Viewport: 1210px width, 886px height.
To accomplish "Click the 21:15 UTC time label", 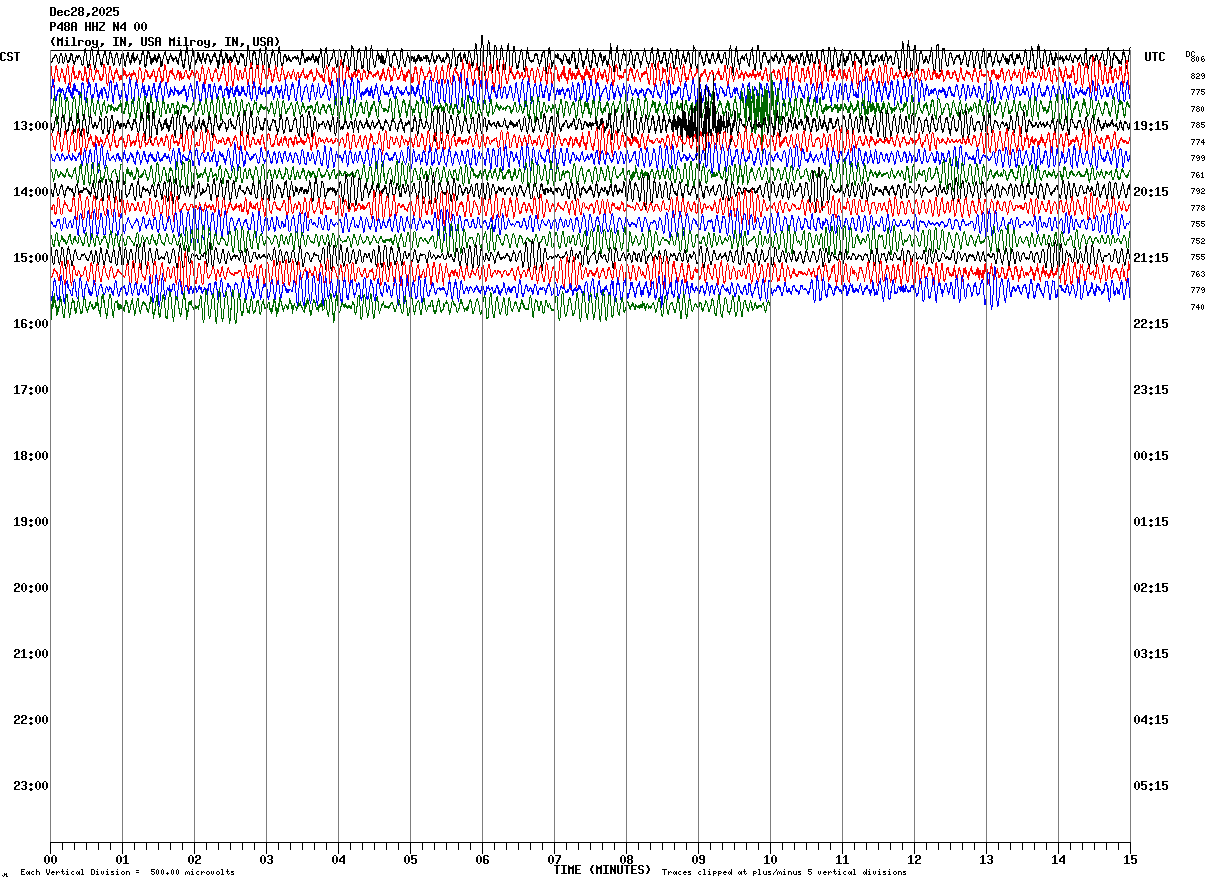I will (1151, 258).
